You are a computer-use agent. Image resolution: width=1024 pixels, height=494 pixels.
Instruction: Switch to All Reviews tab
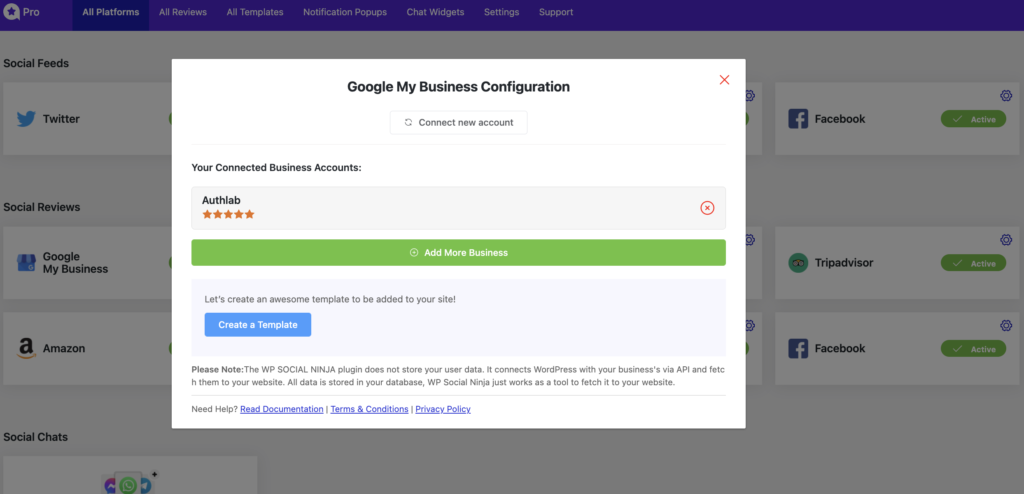pyautogui.click(x=183, y=12)
